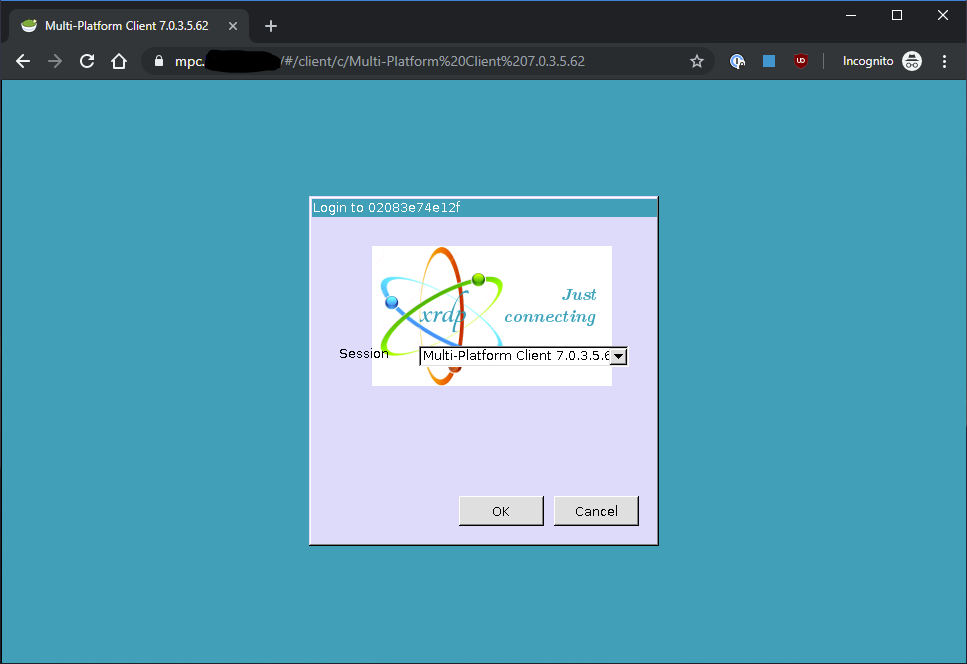Go to the browser Home page

click(119, 61)
